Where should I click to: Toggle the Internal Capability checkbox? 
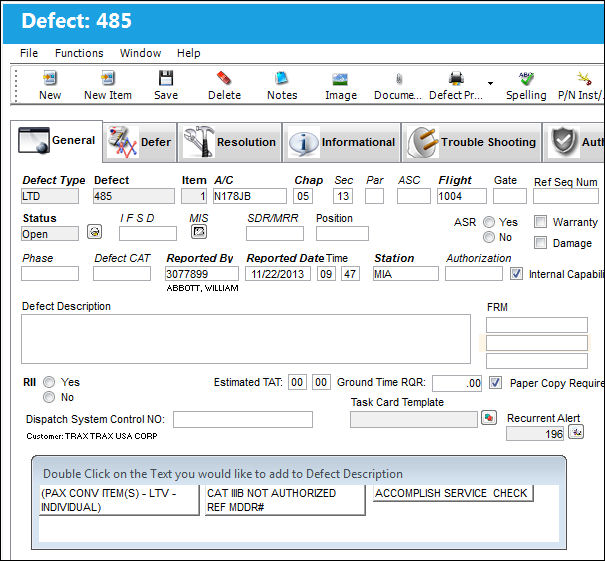pyautogui.click(x=516, y=274)
